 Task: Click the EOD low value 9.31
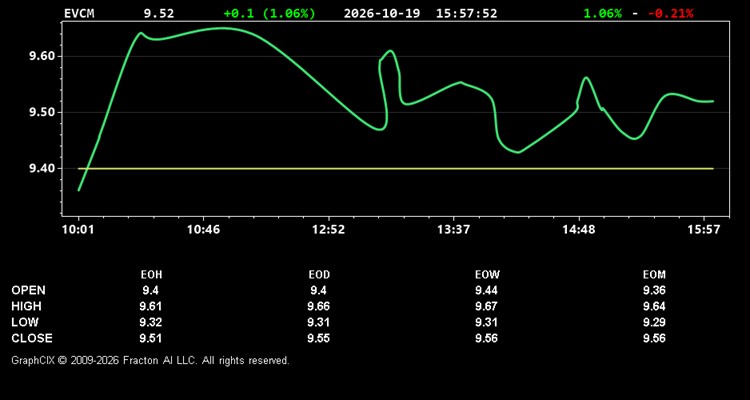319,322
